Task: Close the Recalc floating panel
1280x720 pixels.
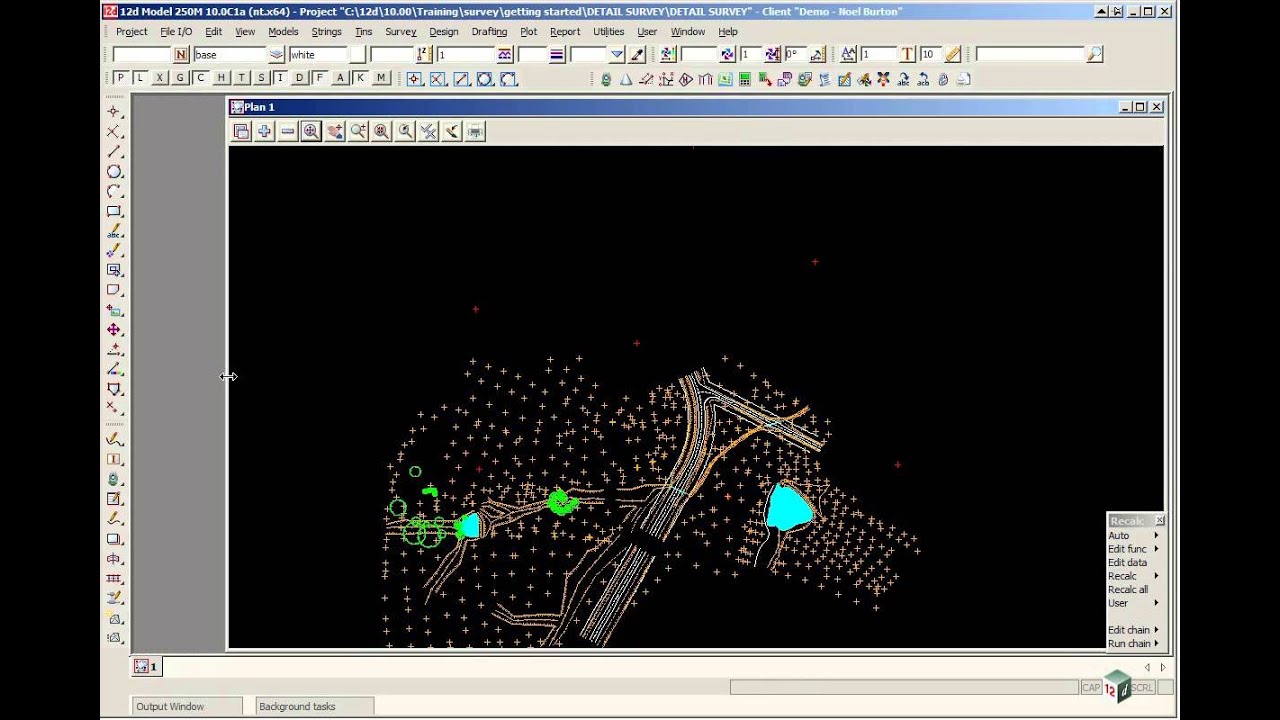Action: 1159,521
